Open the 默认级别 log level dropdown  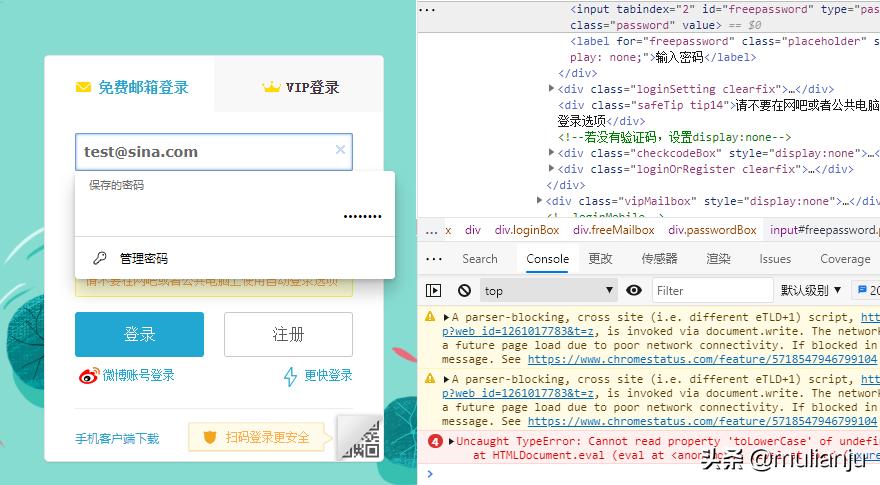point(810,290)
